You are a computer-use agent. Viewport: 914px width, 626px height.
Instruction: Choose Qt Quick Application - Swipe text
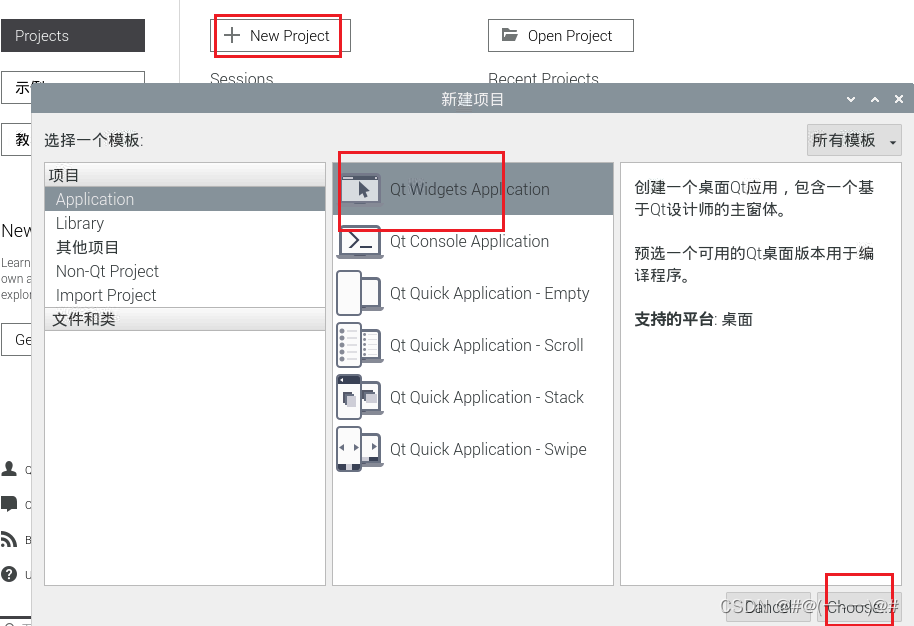pos(488,449)
